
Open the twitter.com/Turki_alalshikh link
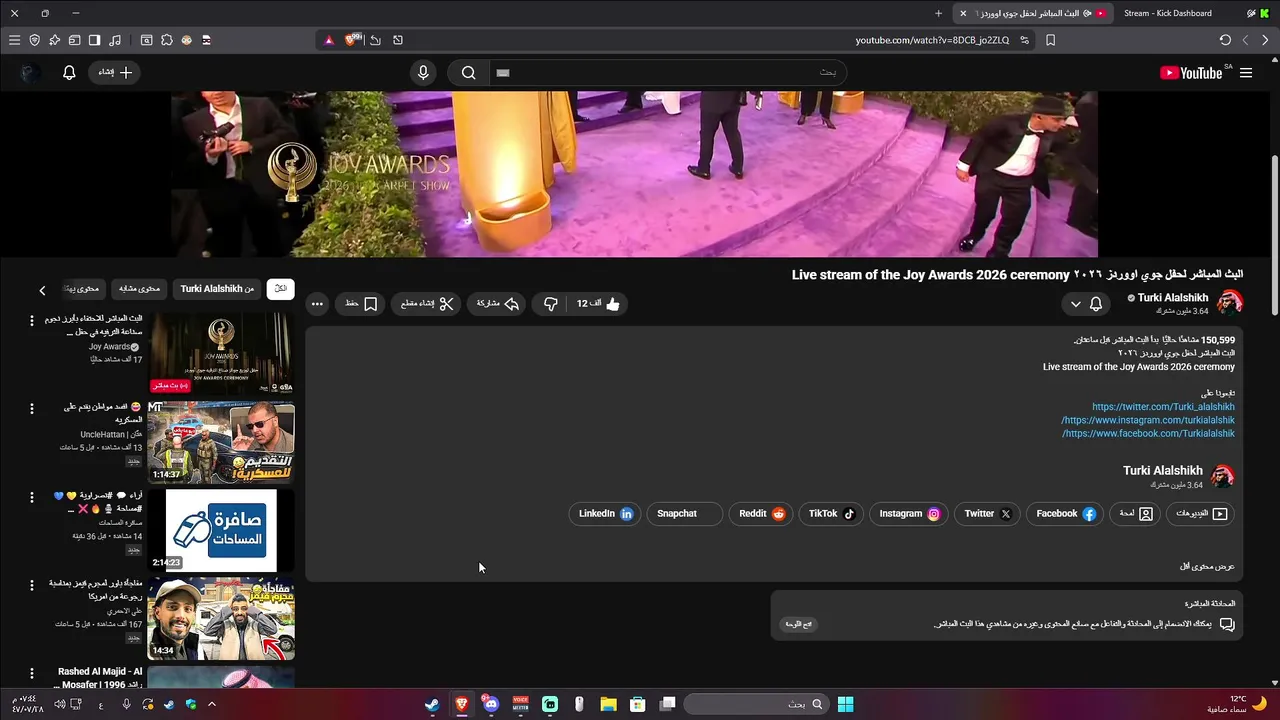click(1163, 407)
